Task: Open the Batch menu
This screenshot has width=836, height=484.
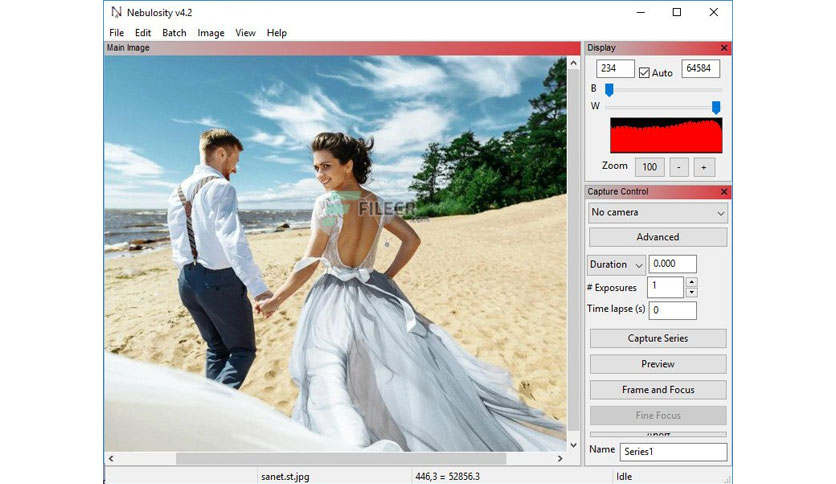Action: pos(174,33)
